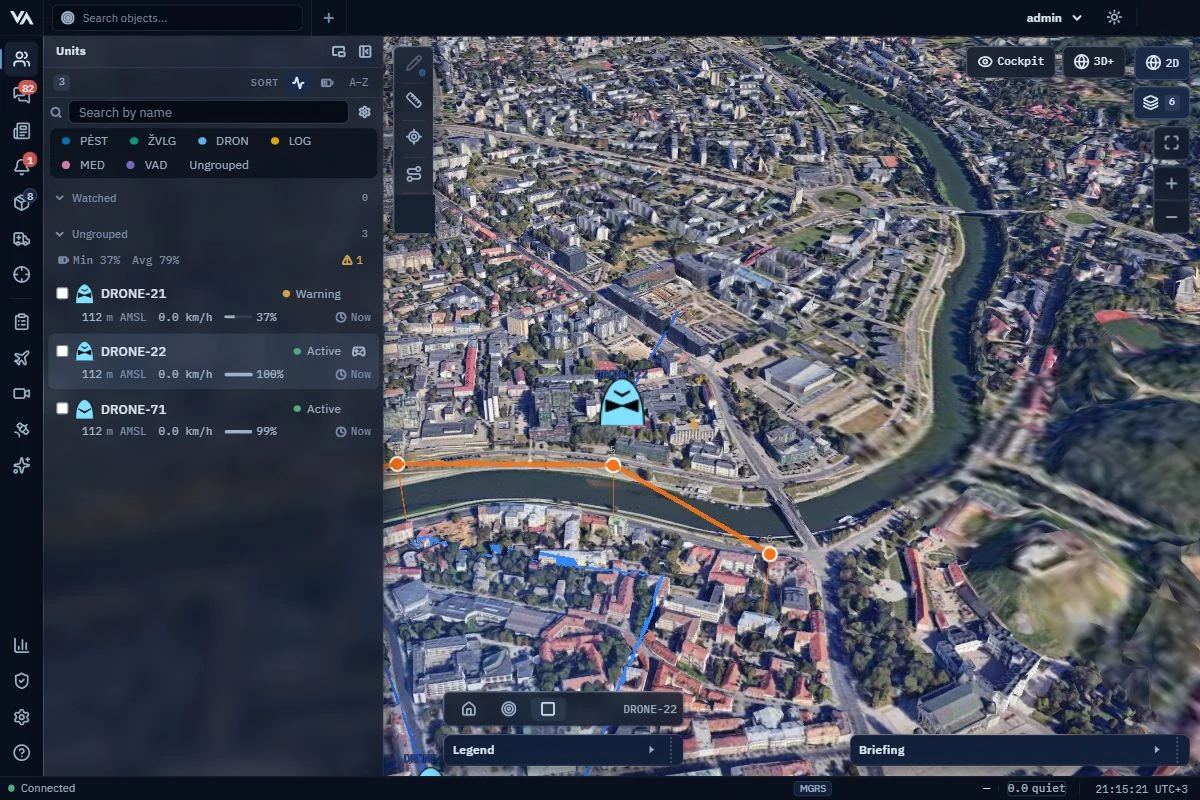Toggle the light/dark theme sun icon
The image size is (1200, 800).
pyautogui.click(x=1114, y=17)
